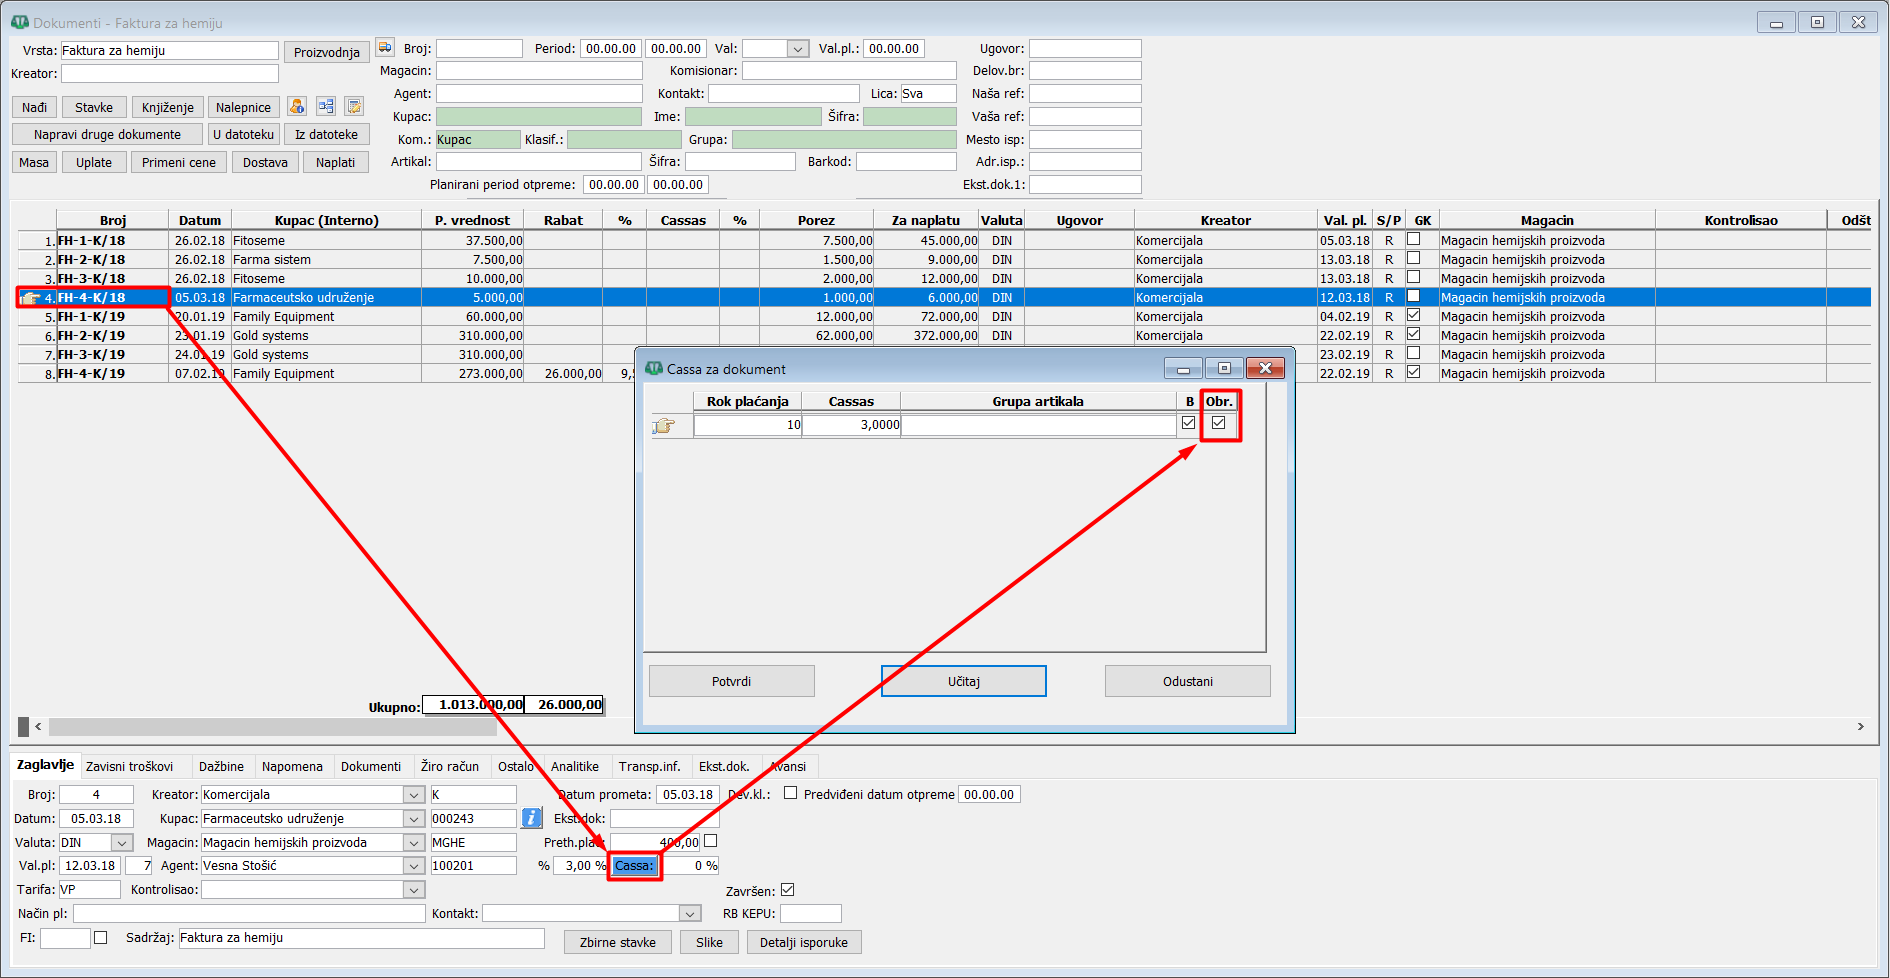Select the Žiro račun tab
This screenshot has height=978, width=1890.
[x=450, y=767]
